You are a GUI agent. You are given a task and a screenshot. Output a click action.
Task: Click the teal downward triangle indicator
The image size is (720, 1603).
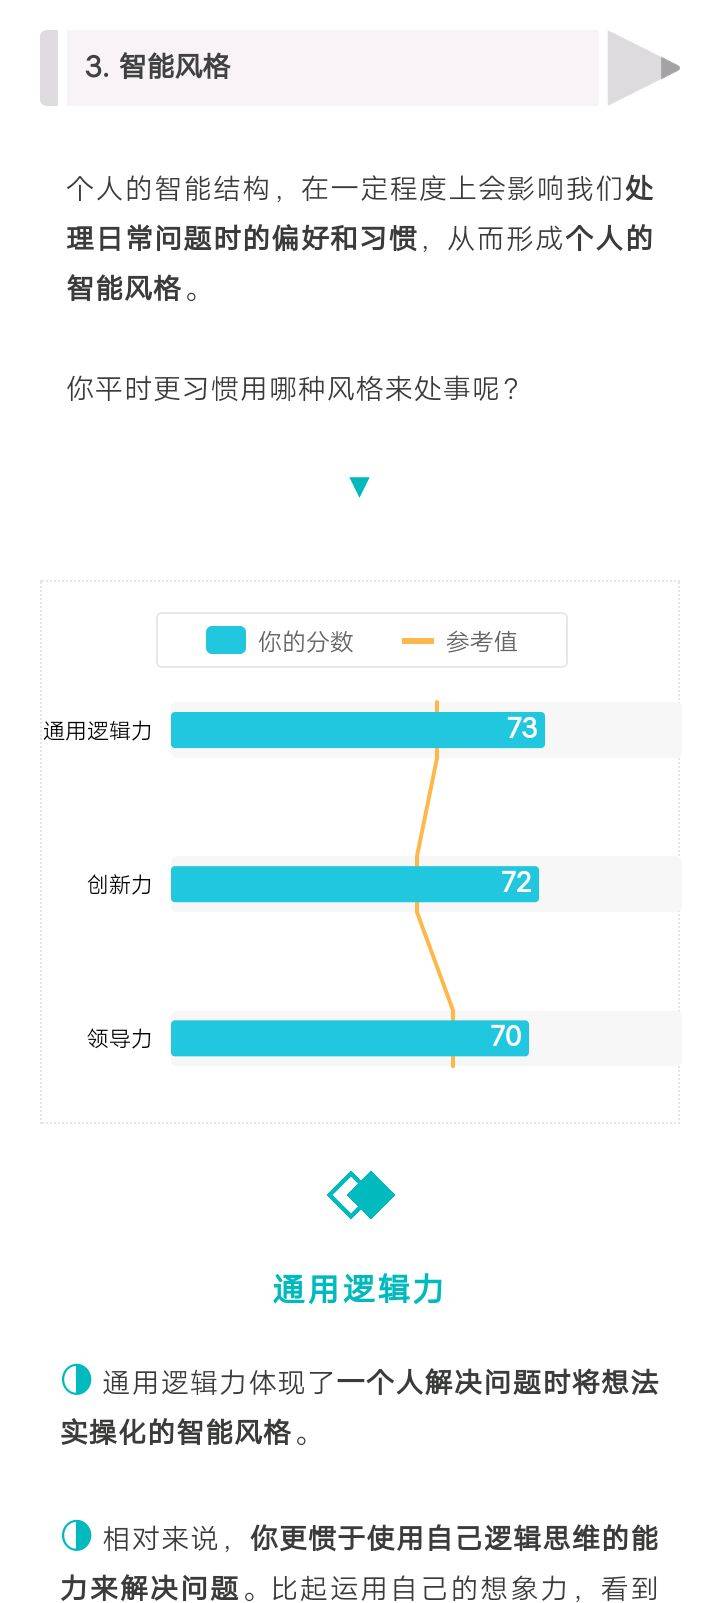359,487
